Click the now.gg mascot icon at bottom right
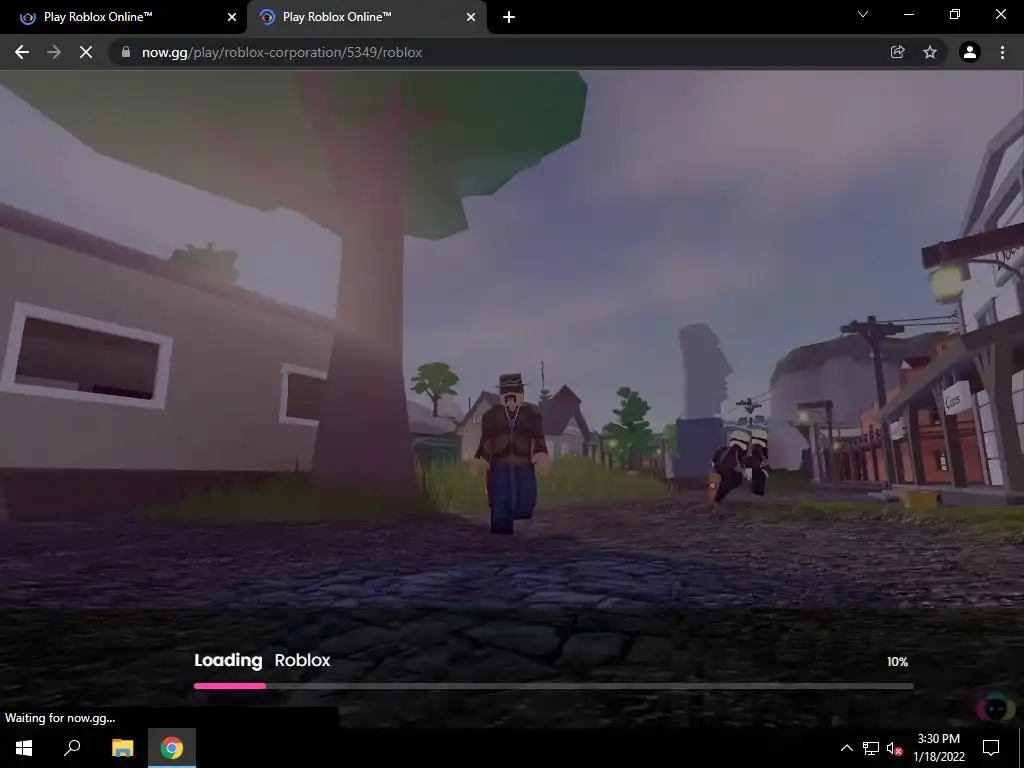The height and width of the screenshot is (768, 1024). click(x=996, y=708)
